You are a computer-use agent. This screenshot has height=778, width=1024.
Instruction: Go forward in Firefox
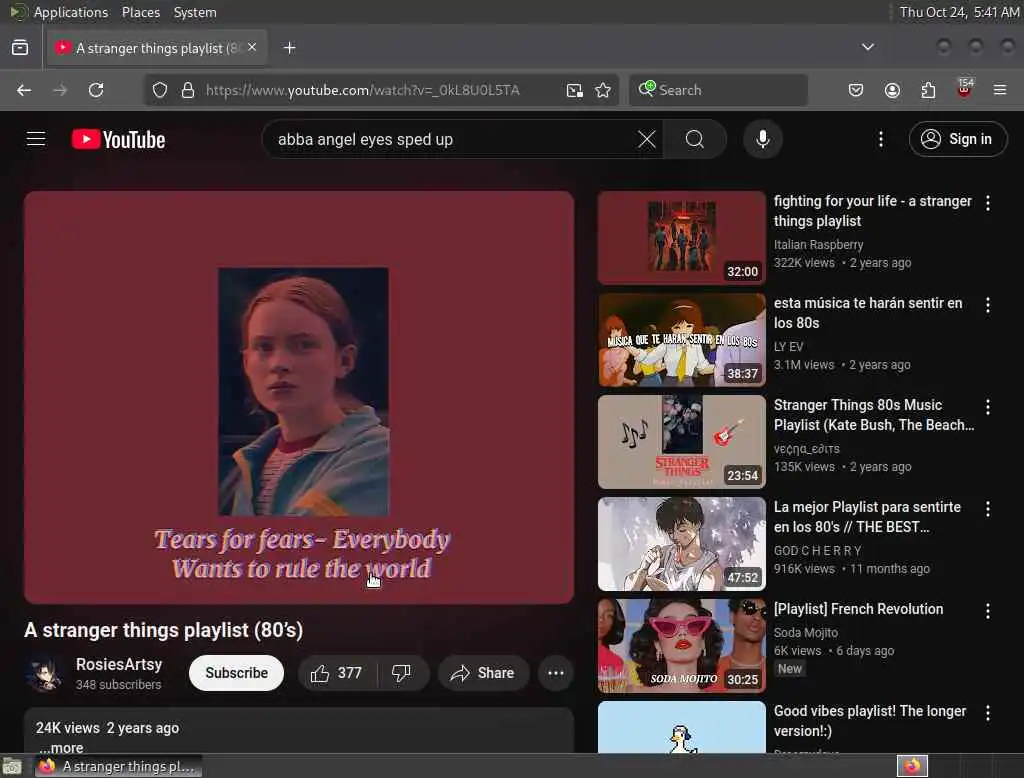[x=60, y=90]
